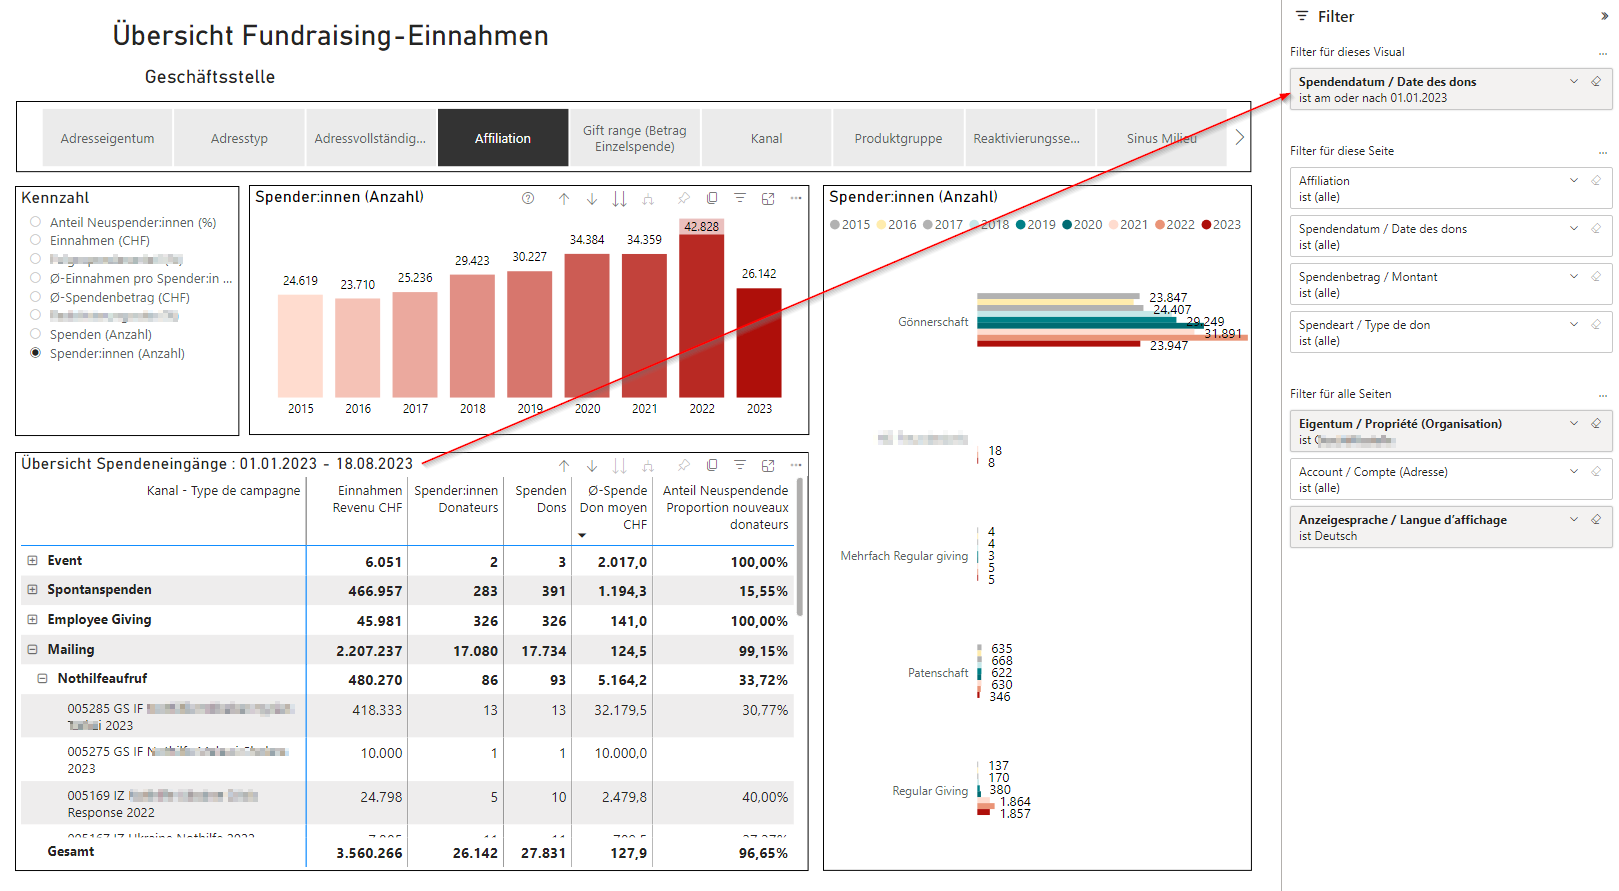Select the Affiliation tab

point(503,138)
